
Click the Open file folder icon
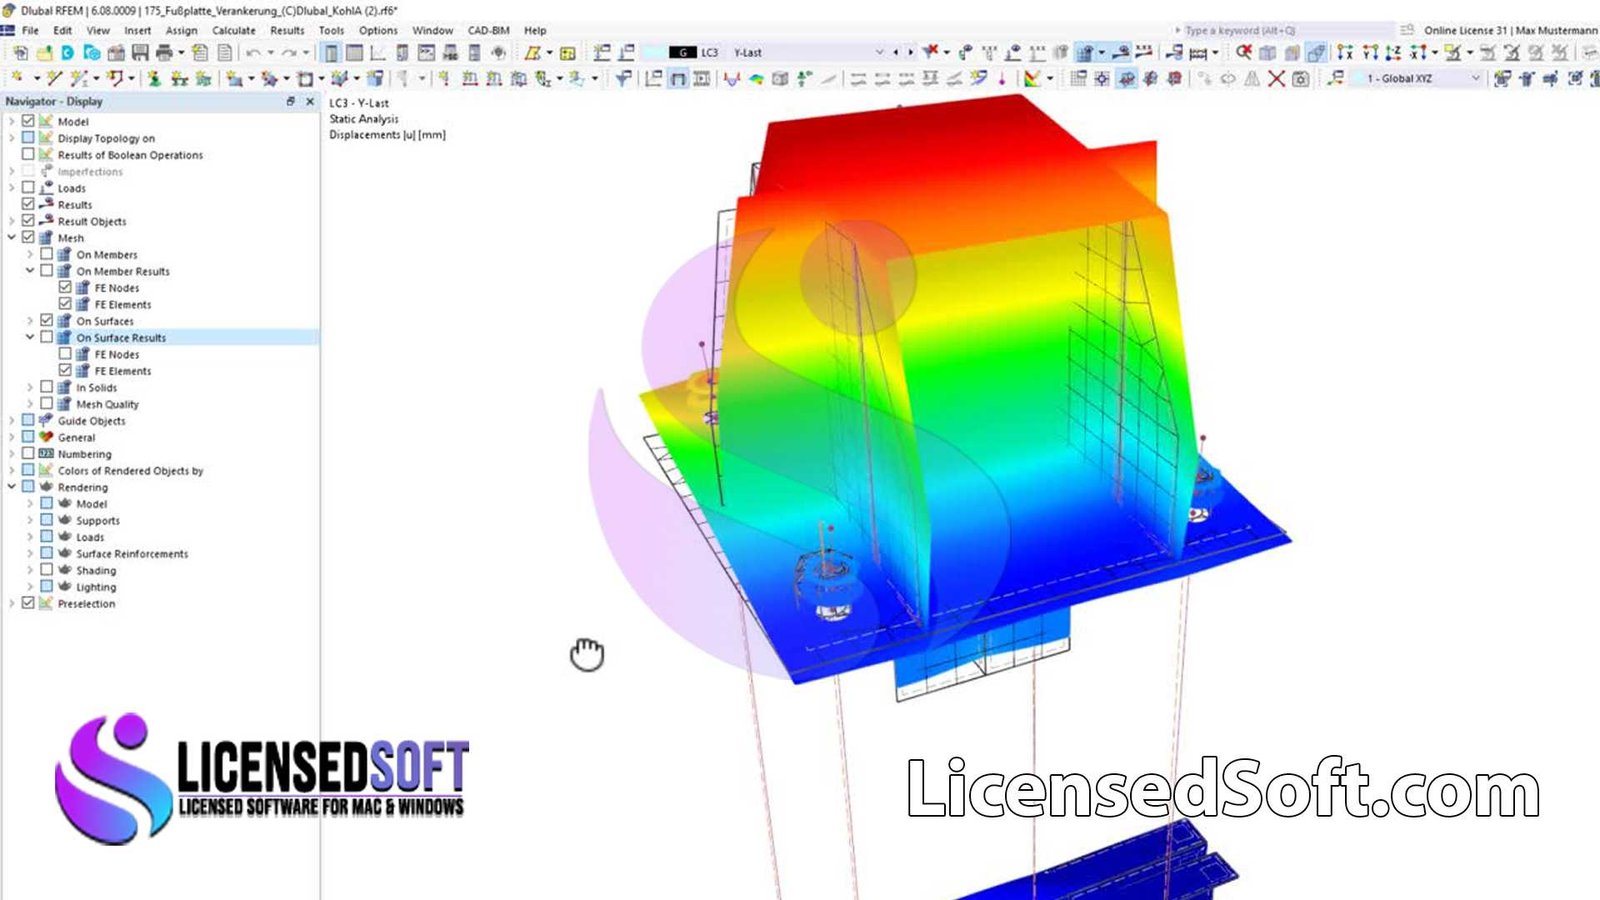click(x=45, y=52)
